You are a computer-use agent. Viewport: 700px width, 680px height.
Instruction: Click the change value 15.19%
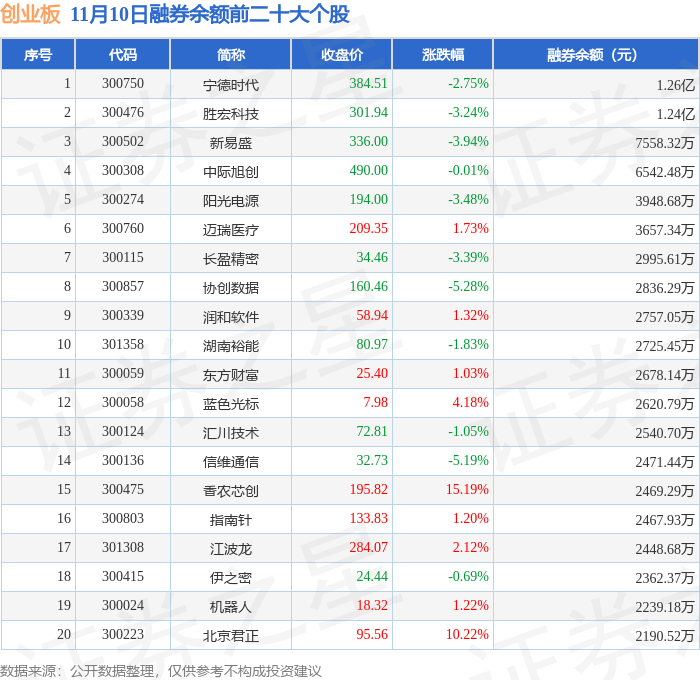click(x=467, y=490)
